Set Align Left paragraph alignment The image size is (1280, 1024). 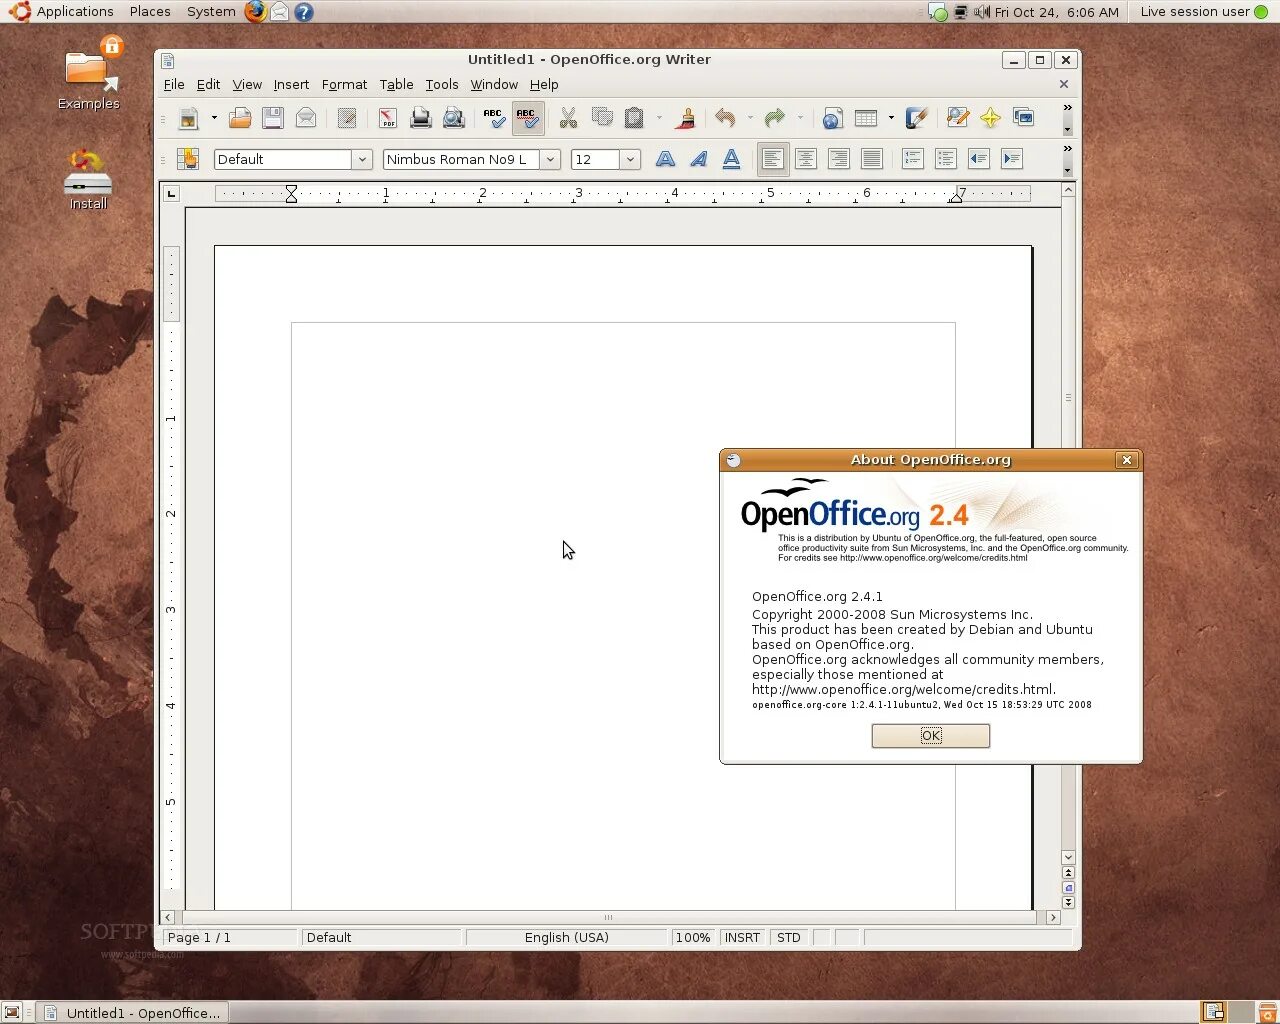(772, 159)
